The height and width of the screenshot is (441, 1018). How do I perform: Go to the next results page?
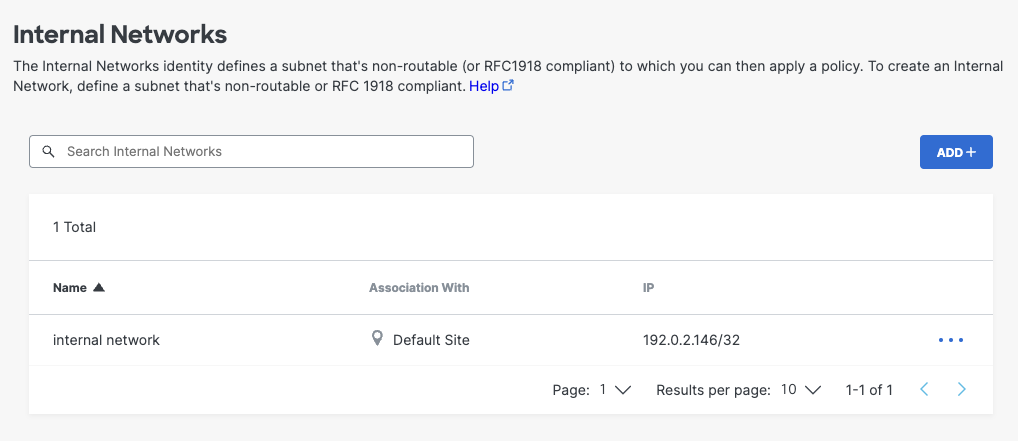tap(962, 390)
